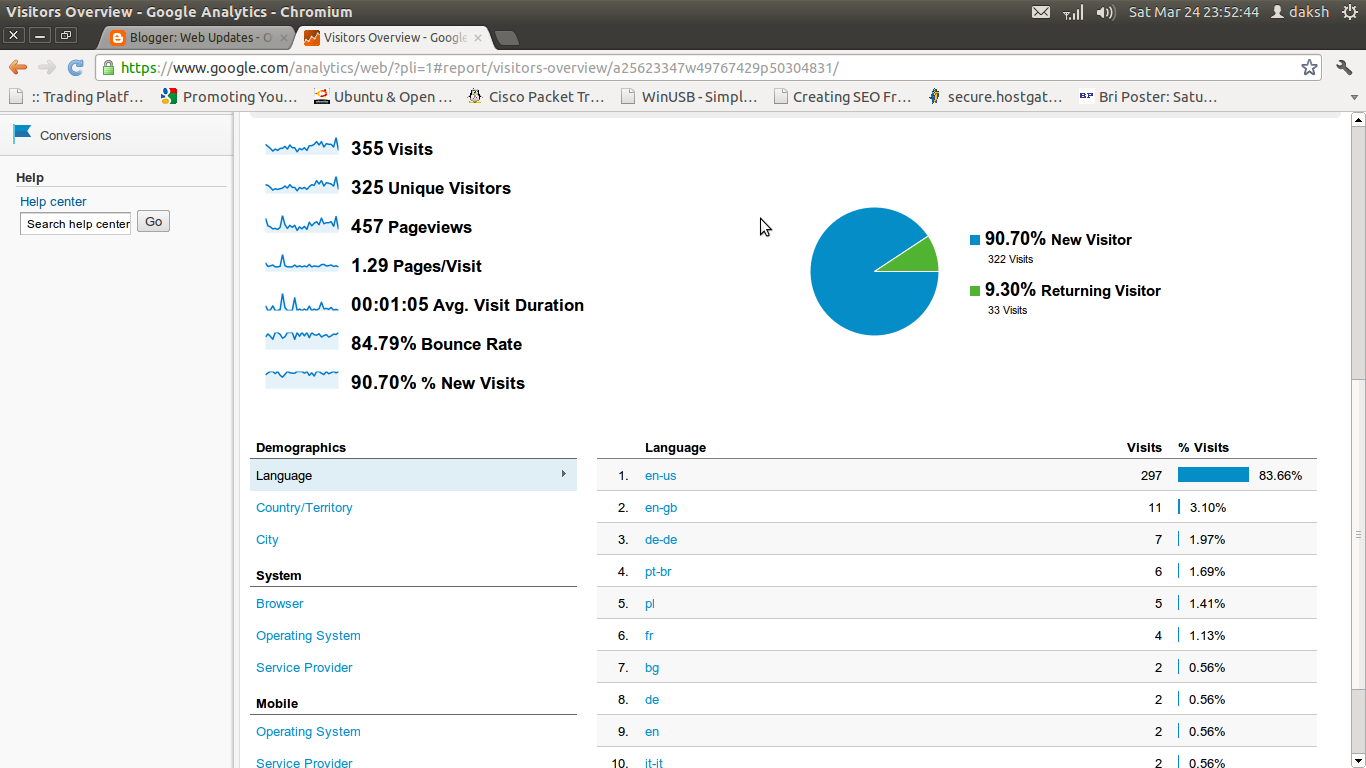This screenshot has width=1366, height=768.
Task: Bookmark the page with the star icon
Action: coord(1311,69)
